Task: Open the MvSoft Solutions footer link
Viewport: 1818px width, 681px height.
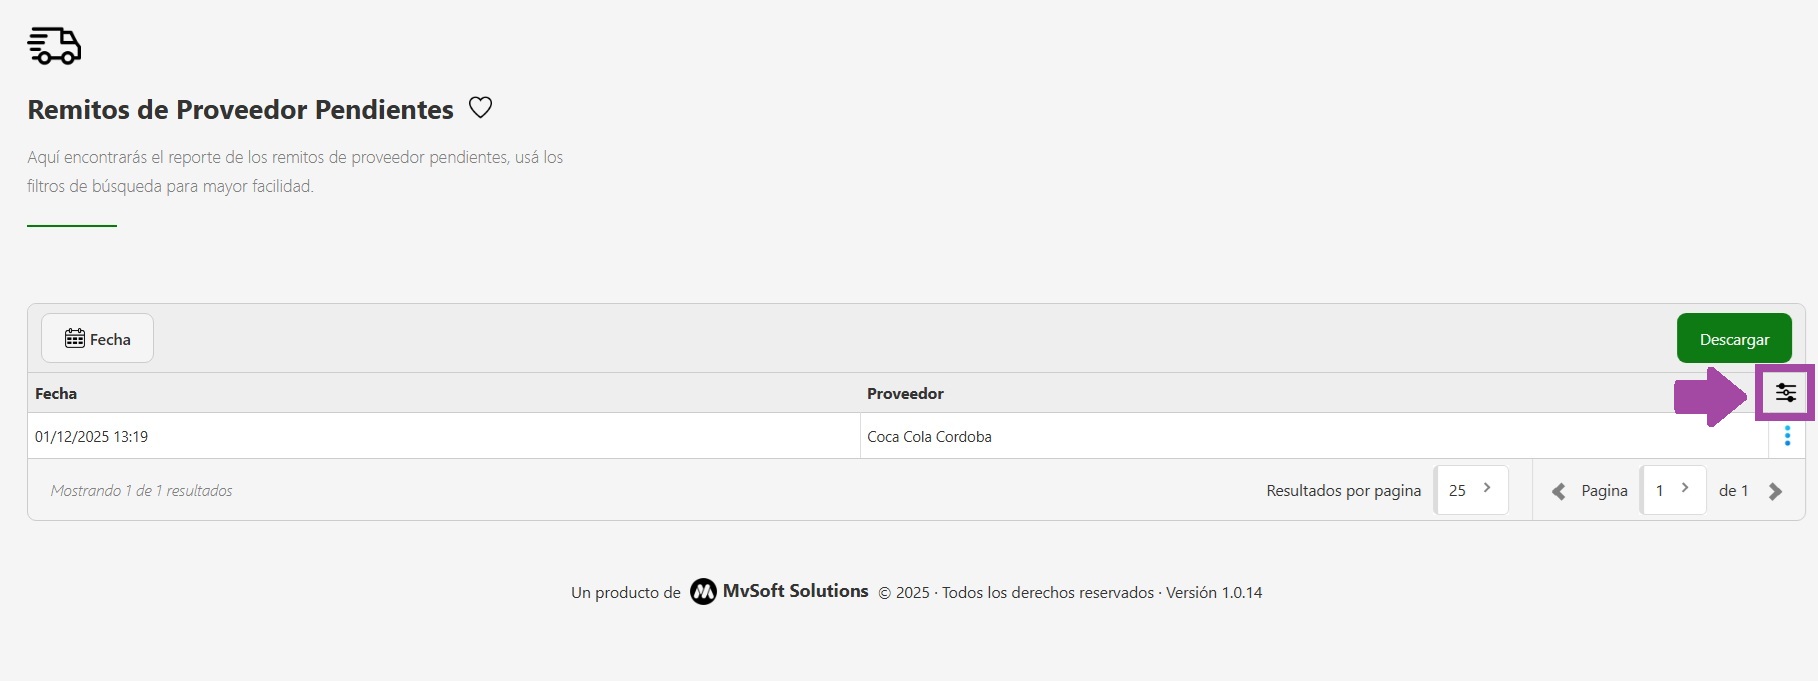Action: (795, 591)
